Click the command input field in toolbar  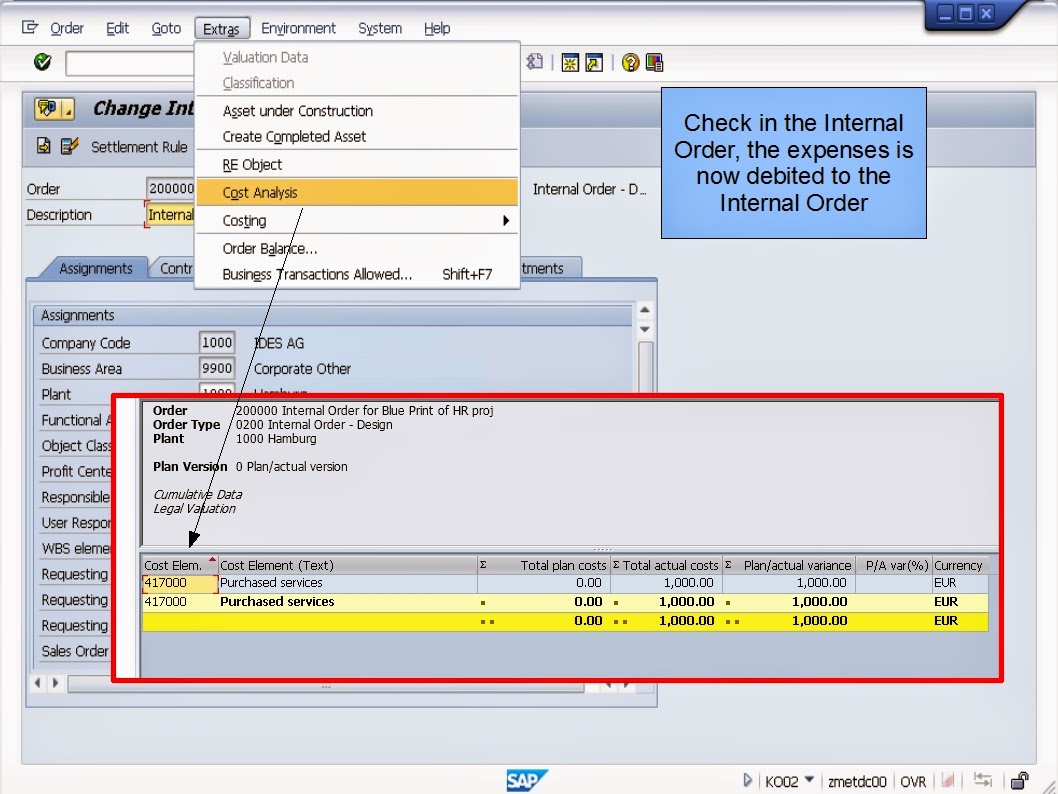(130, 63)
